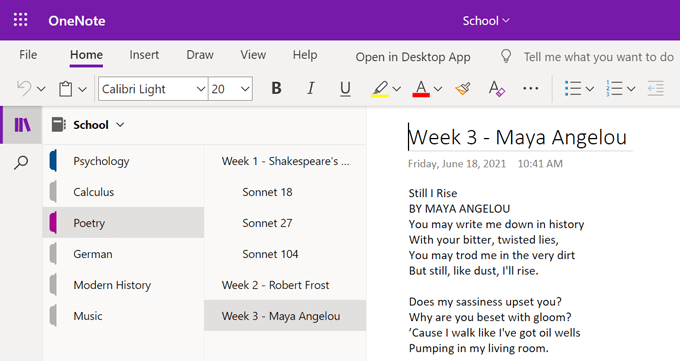This screenshot has height=361, width=680.
Task: Switch to the Insert ribbon tab
Action: 144,55
